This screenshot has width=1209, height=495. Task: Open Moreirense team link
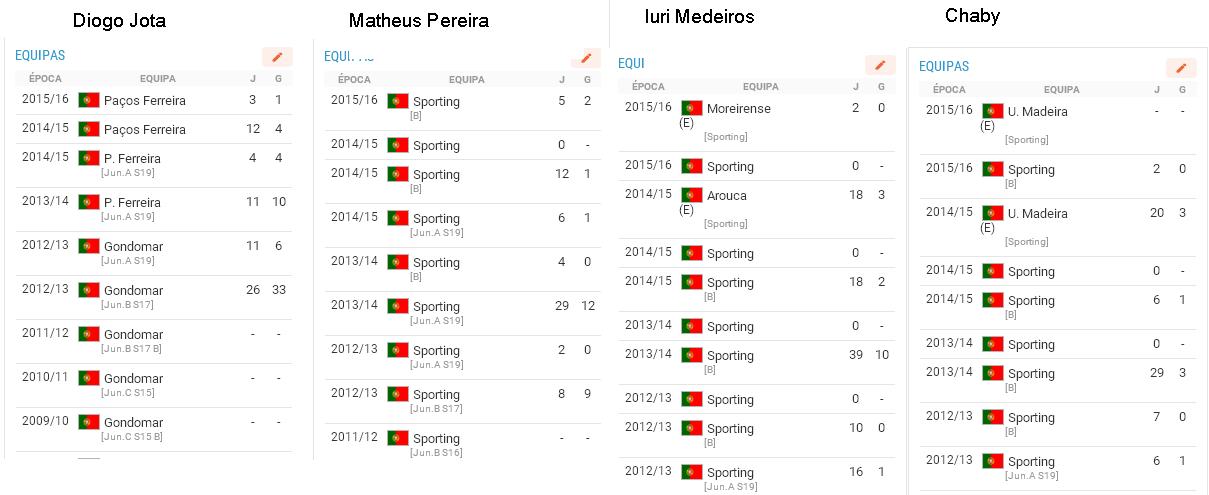click(739, 108)
